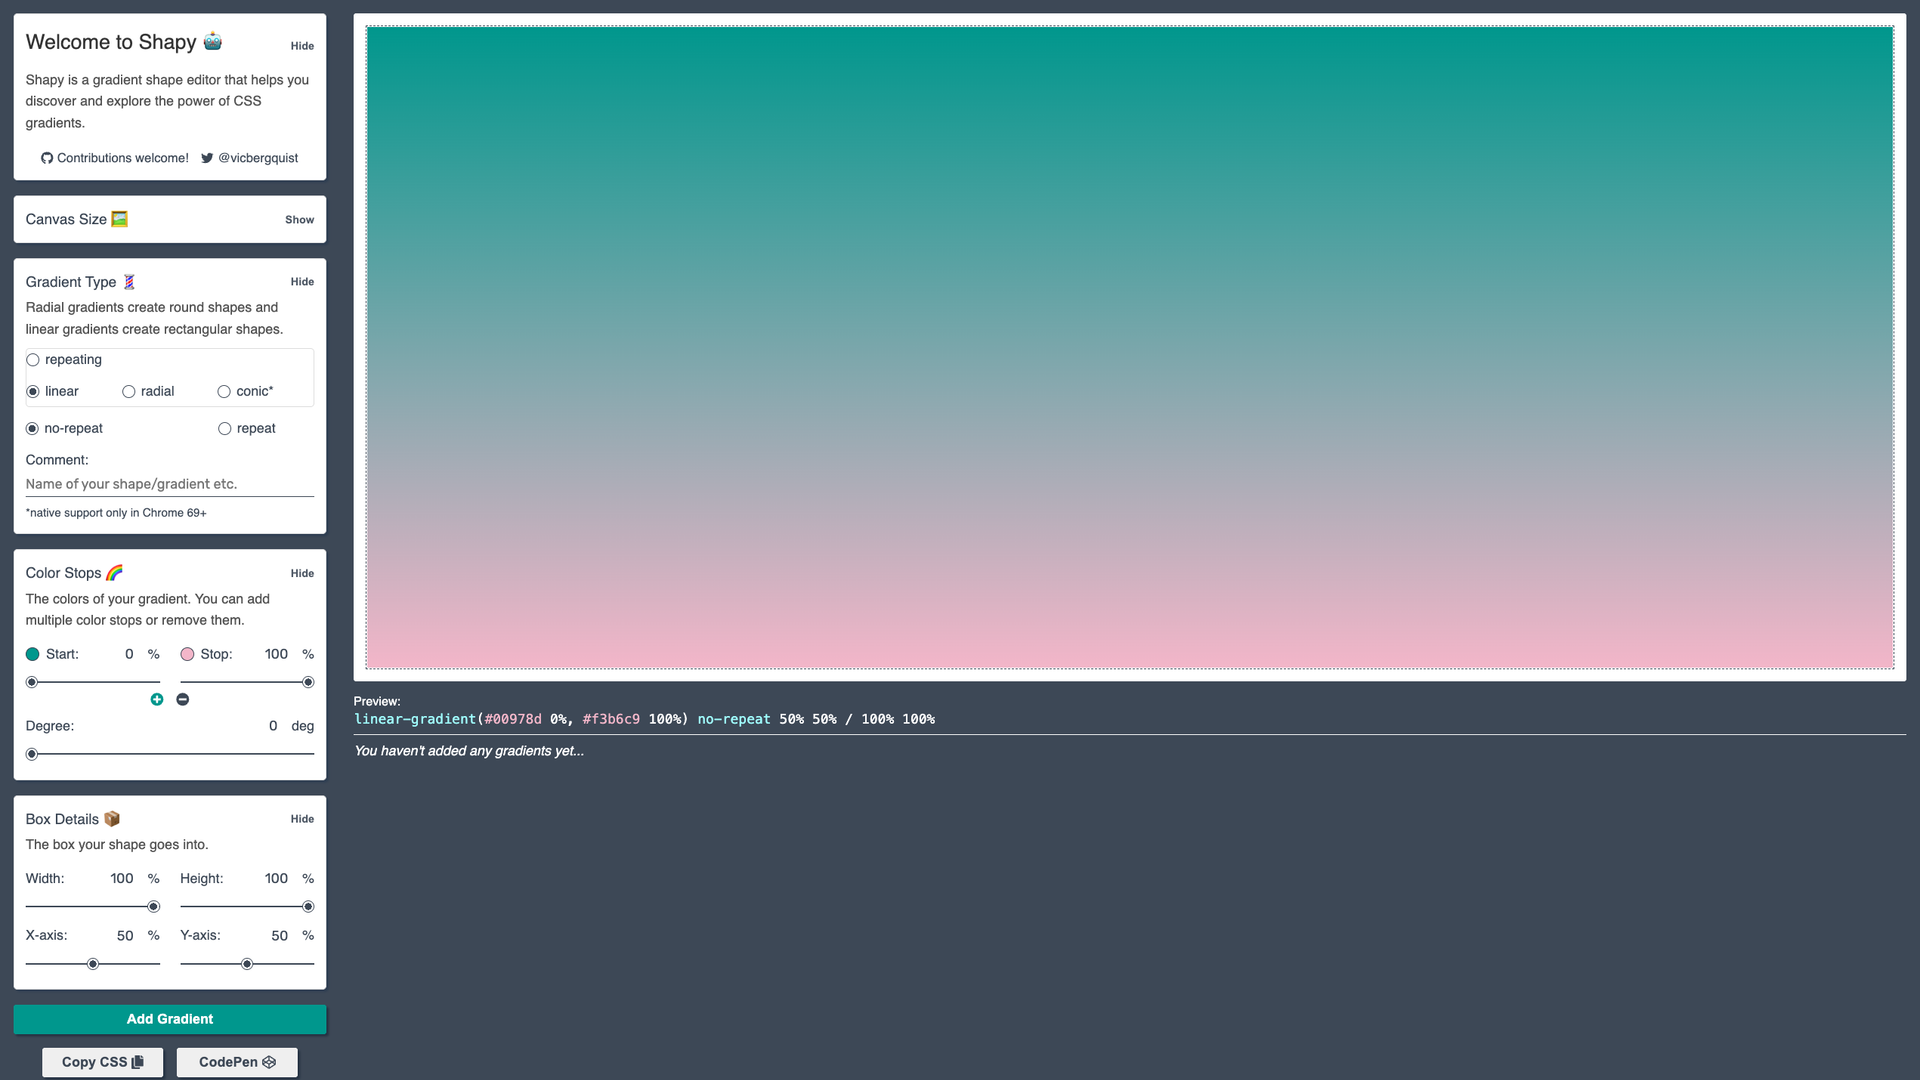Hide the Color Stops section
Screen dimensions: 1920x1080
tap(302, 573)
